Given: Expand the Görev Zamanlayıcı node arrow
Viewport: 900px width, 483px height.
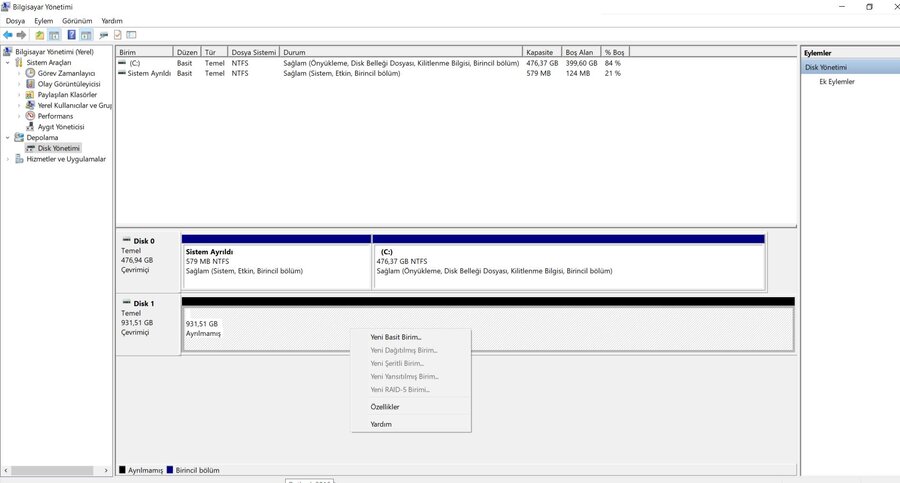Looking at the screenshot, I should 19,74.
